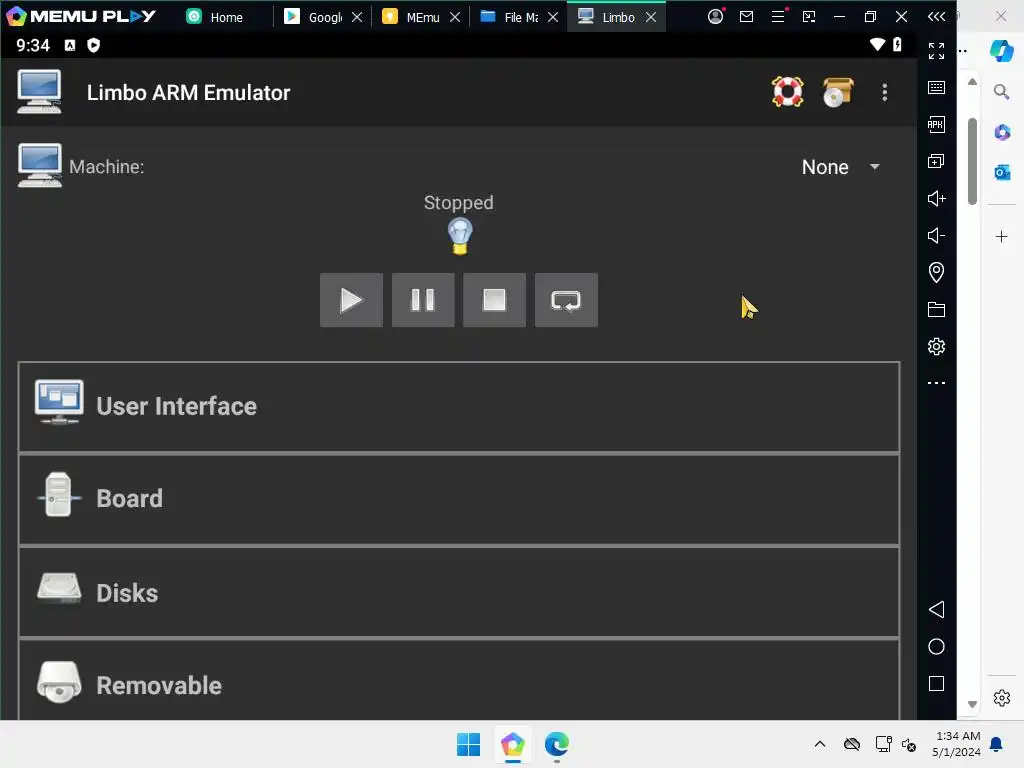This screenshot has height=768, width=1024.
Task: Expand the Disks section
Action: pos(459,592)
